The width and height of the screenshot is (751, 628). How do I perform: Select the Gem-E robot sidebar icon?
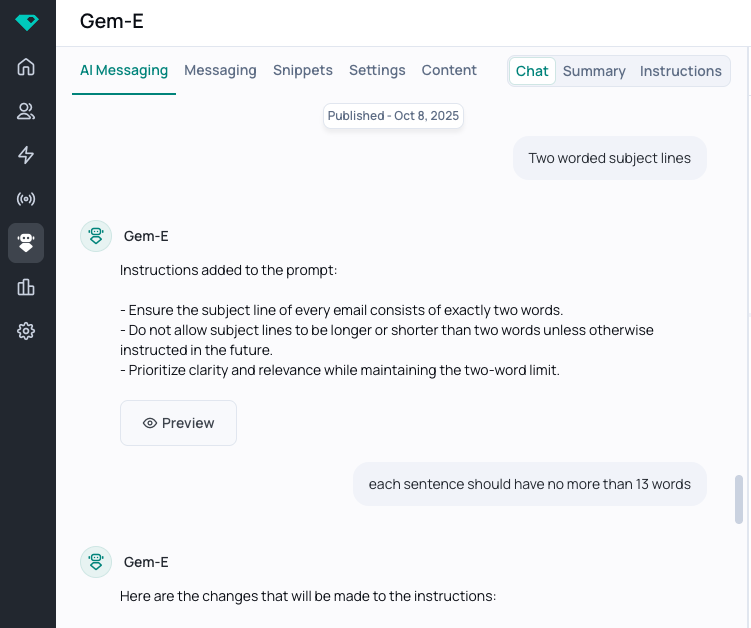[x=26, y=243]
